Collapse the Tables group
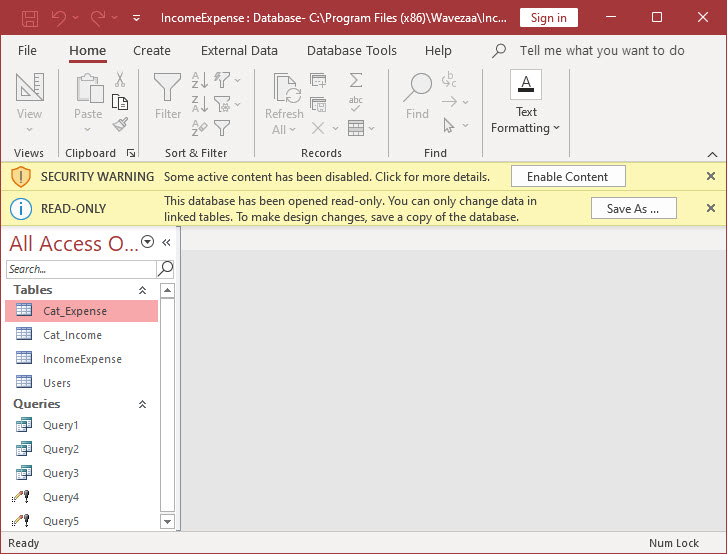 point(142,290)
